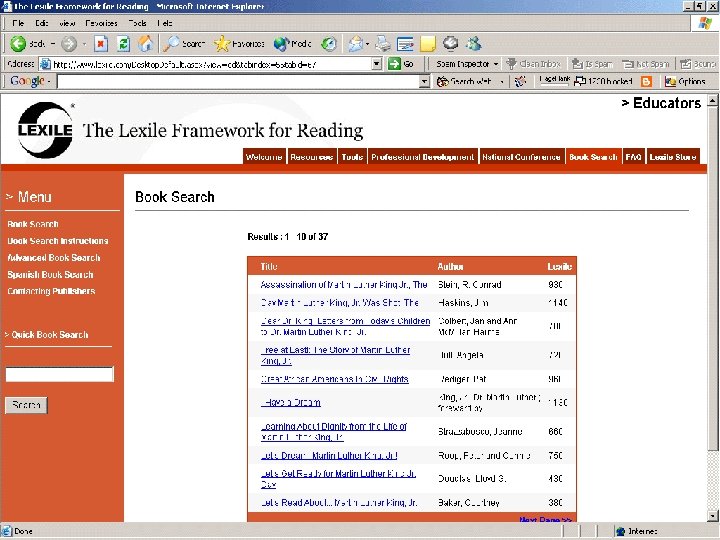Screen dimensions: 720x540
Task: Open the Mail envelope icon
Action: point(355,44)
